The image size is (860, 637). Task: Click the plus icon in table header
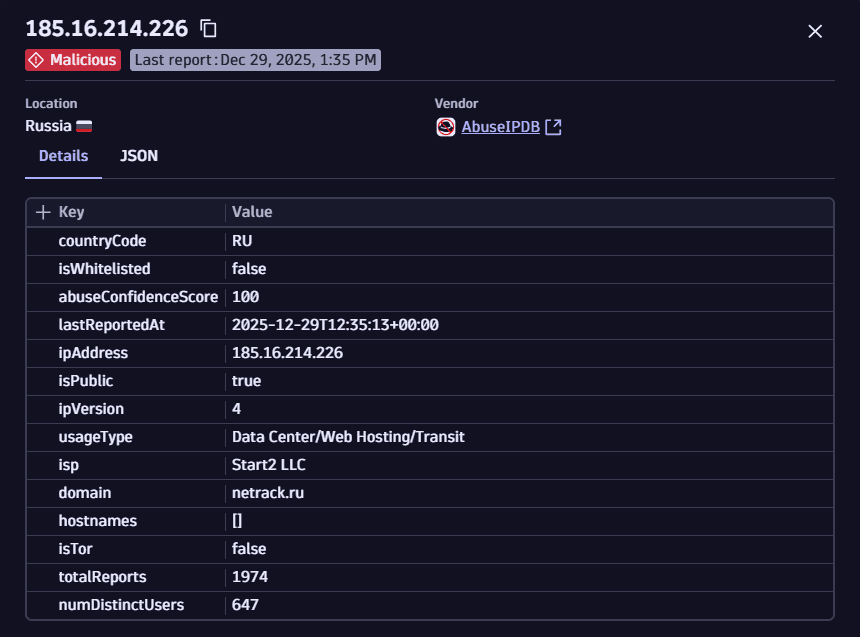click(43, 212)
